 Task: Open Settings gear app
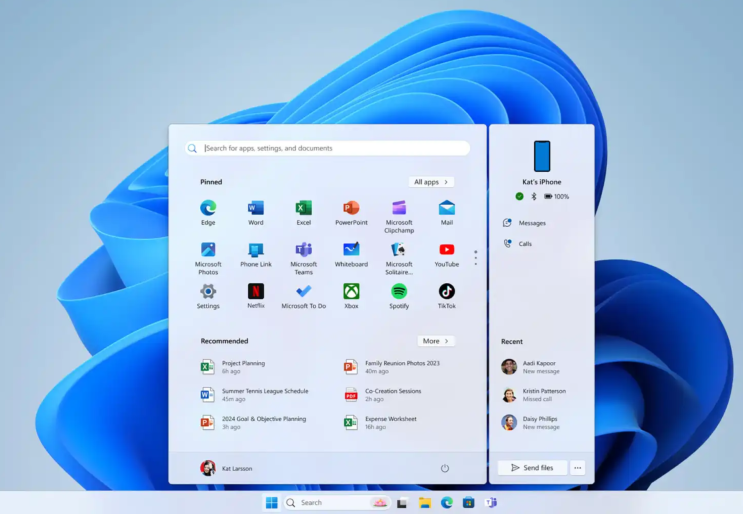point(208,296)
